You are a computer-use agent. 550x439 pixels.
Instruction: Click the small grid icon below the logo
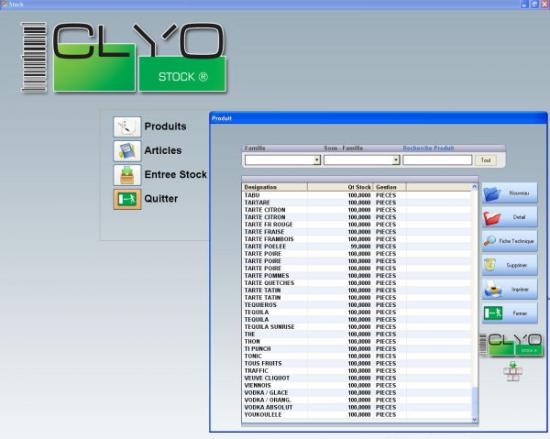pos(513,372)
